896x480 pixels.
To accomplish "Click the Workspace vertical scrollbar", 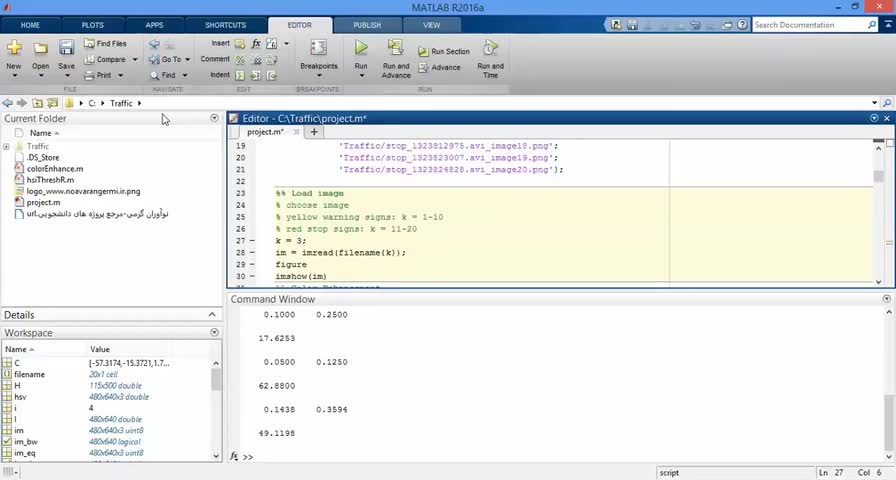I will [x=216, y=409].
